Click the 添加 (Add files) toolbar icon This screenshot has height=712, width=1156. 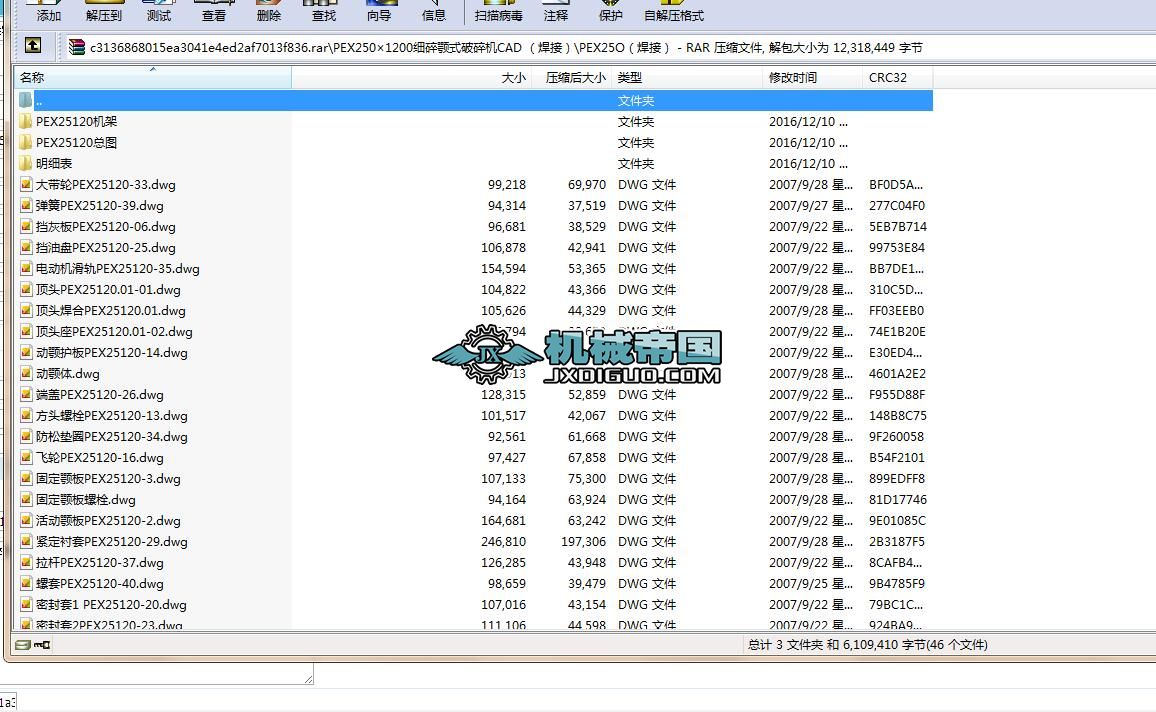[48, 12]
